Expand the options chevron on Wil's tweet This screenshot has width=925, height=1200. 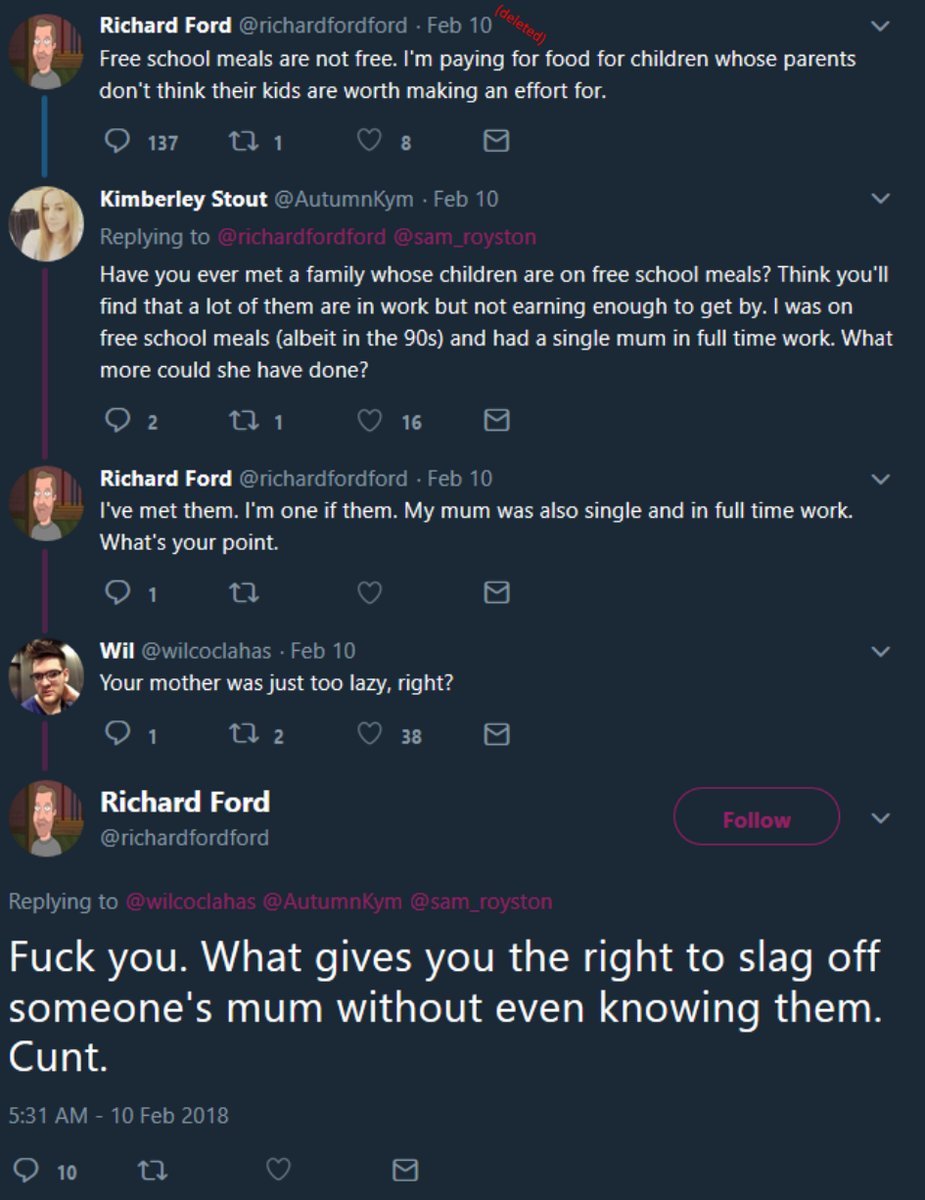pyautogui.click(x=880, y=651)
